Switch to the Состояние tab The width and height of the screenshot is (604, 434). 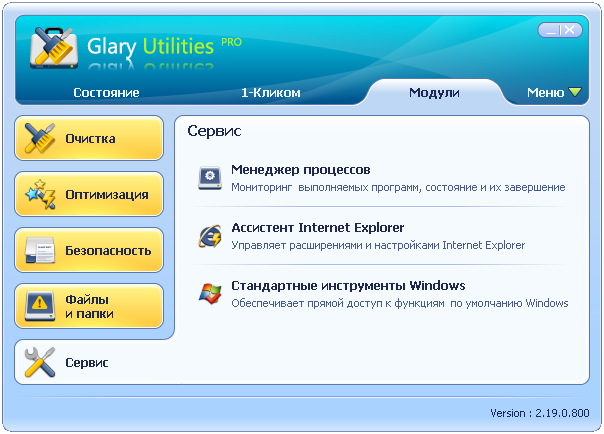106,92
